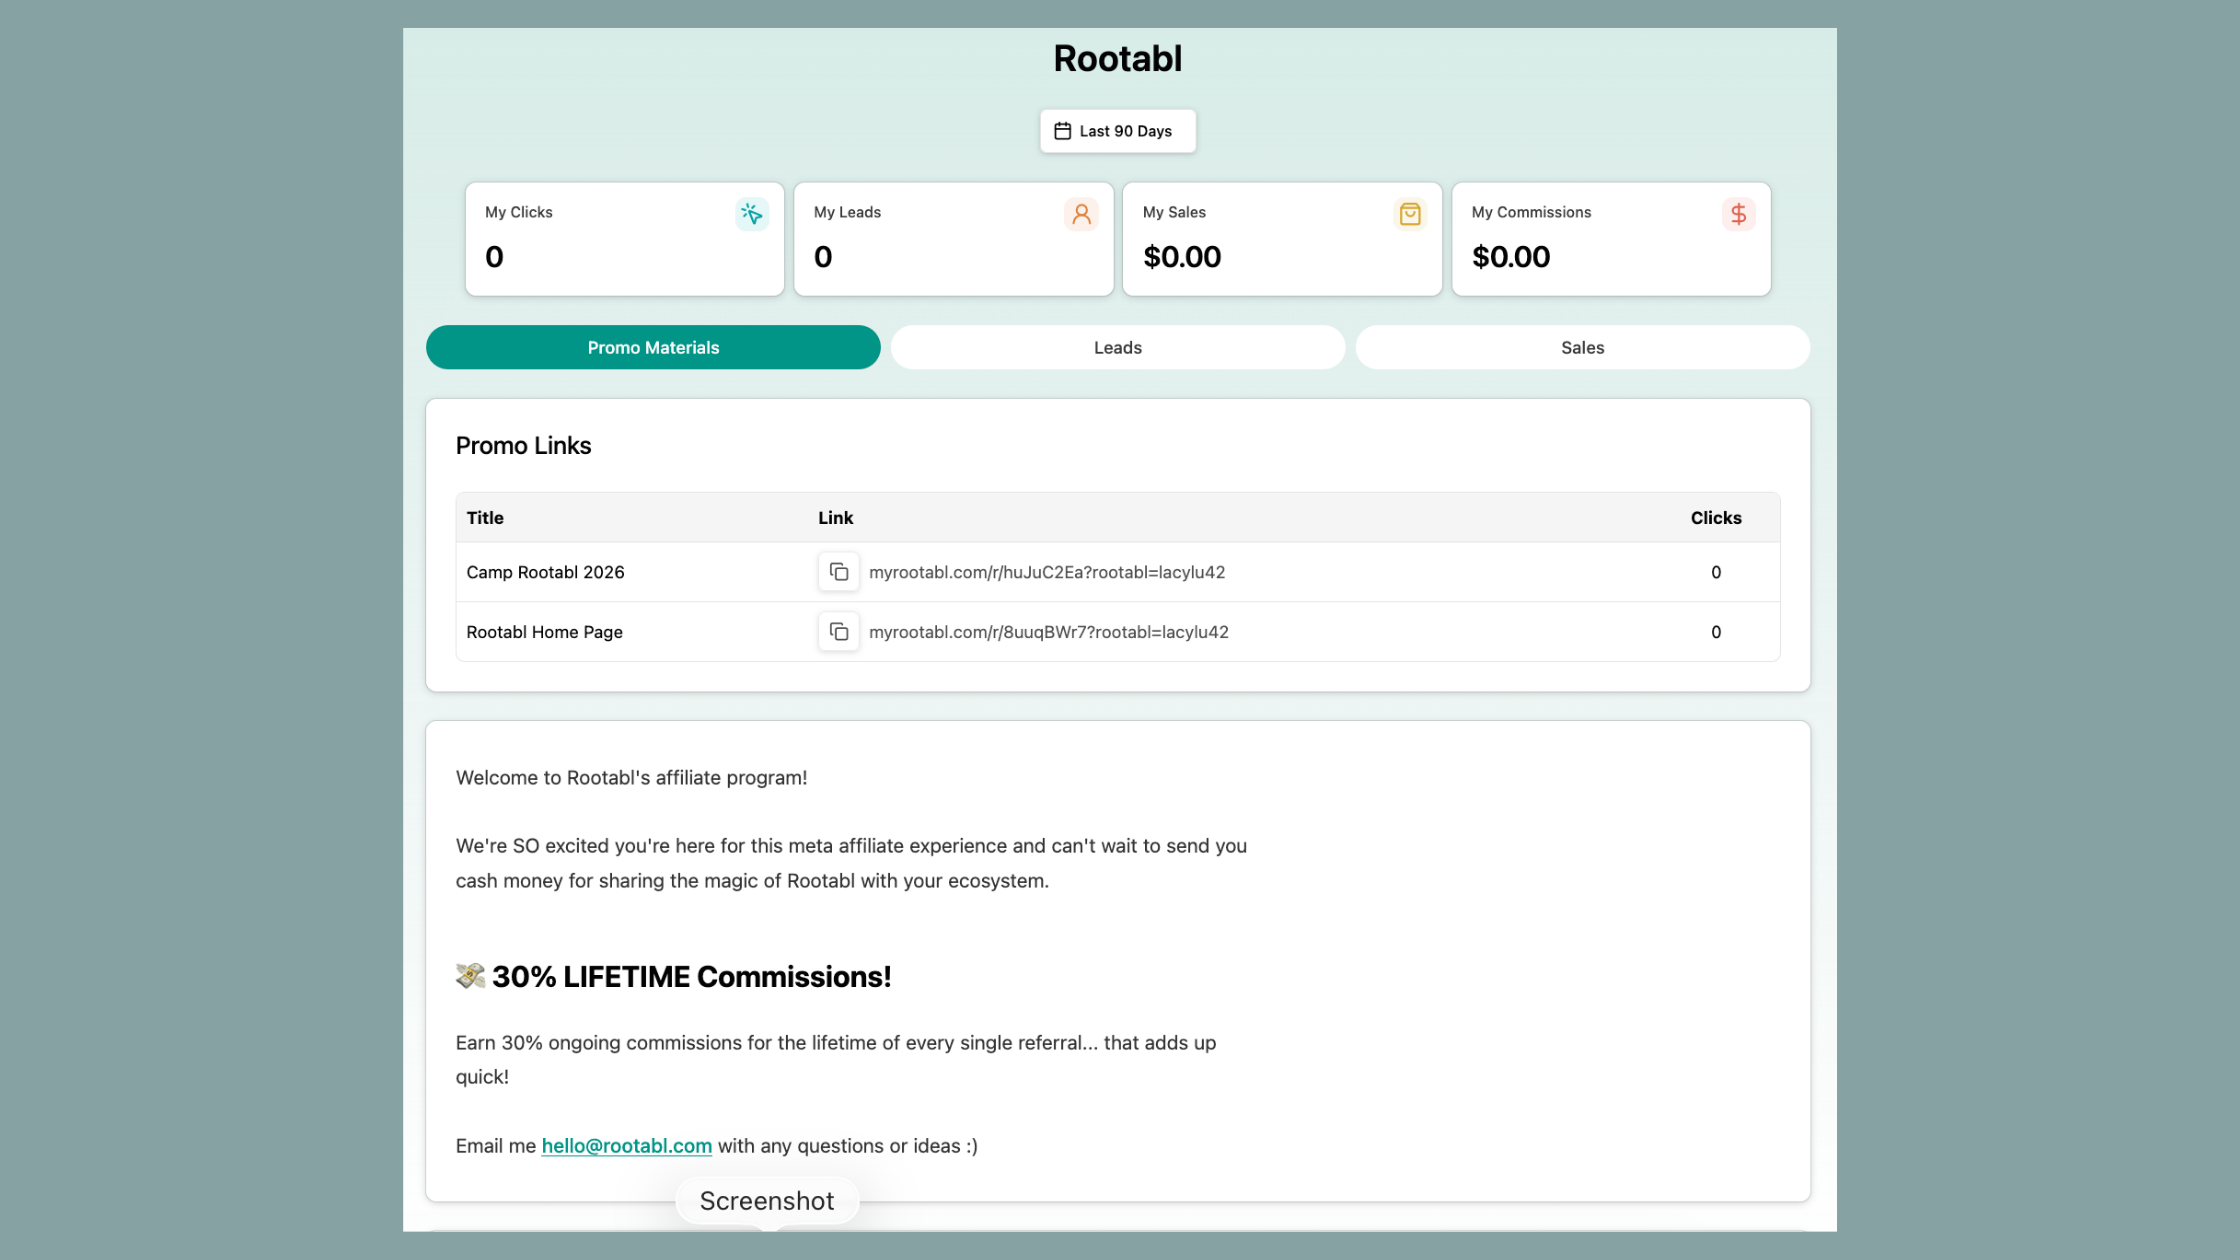This screenshot has width=2240, height=1260.
Task: Open the Last 90 Days date range selector
Action: 1117,130
